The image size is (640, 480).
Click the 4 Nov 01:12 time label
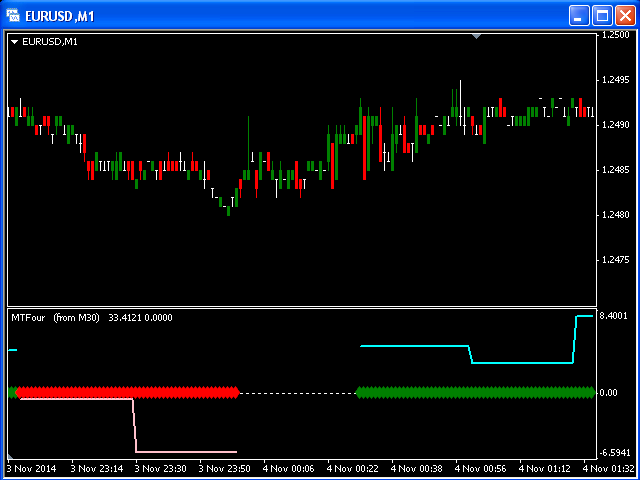(x=545, y=468)
